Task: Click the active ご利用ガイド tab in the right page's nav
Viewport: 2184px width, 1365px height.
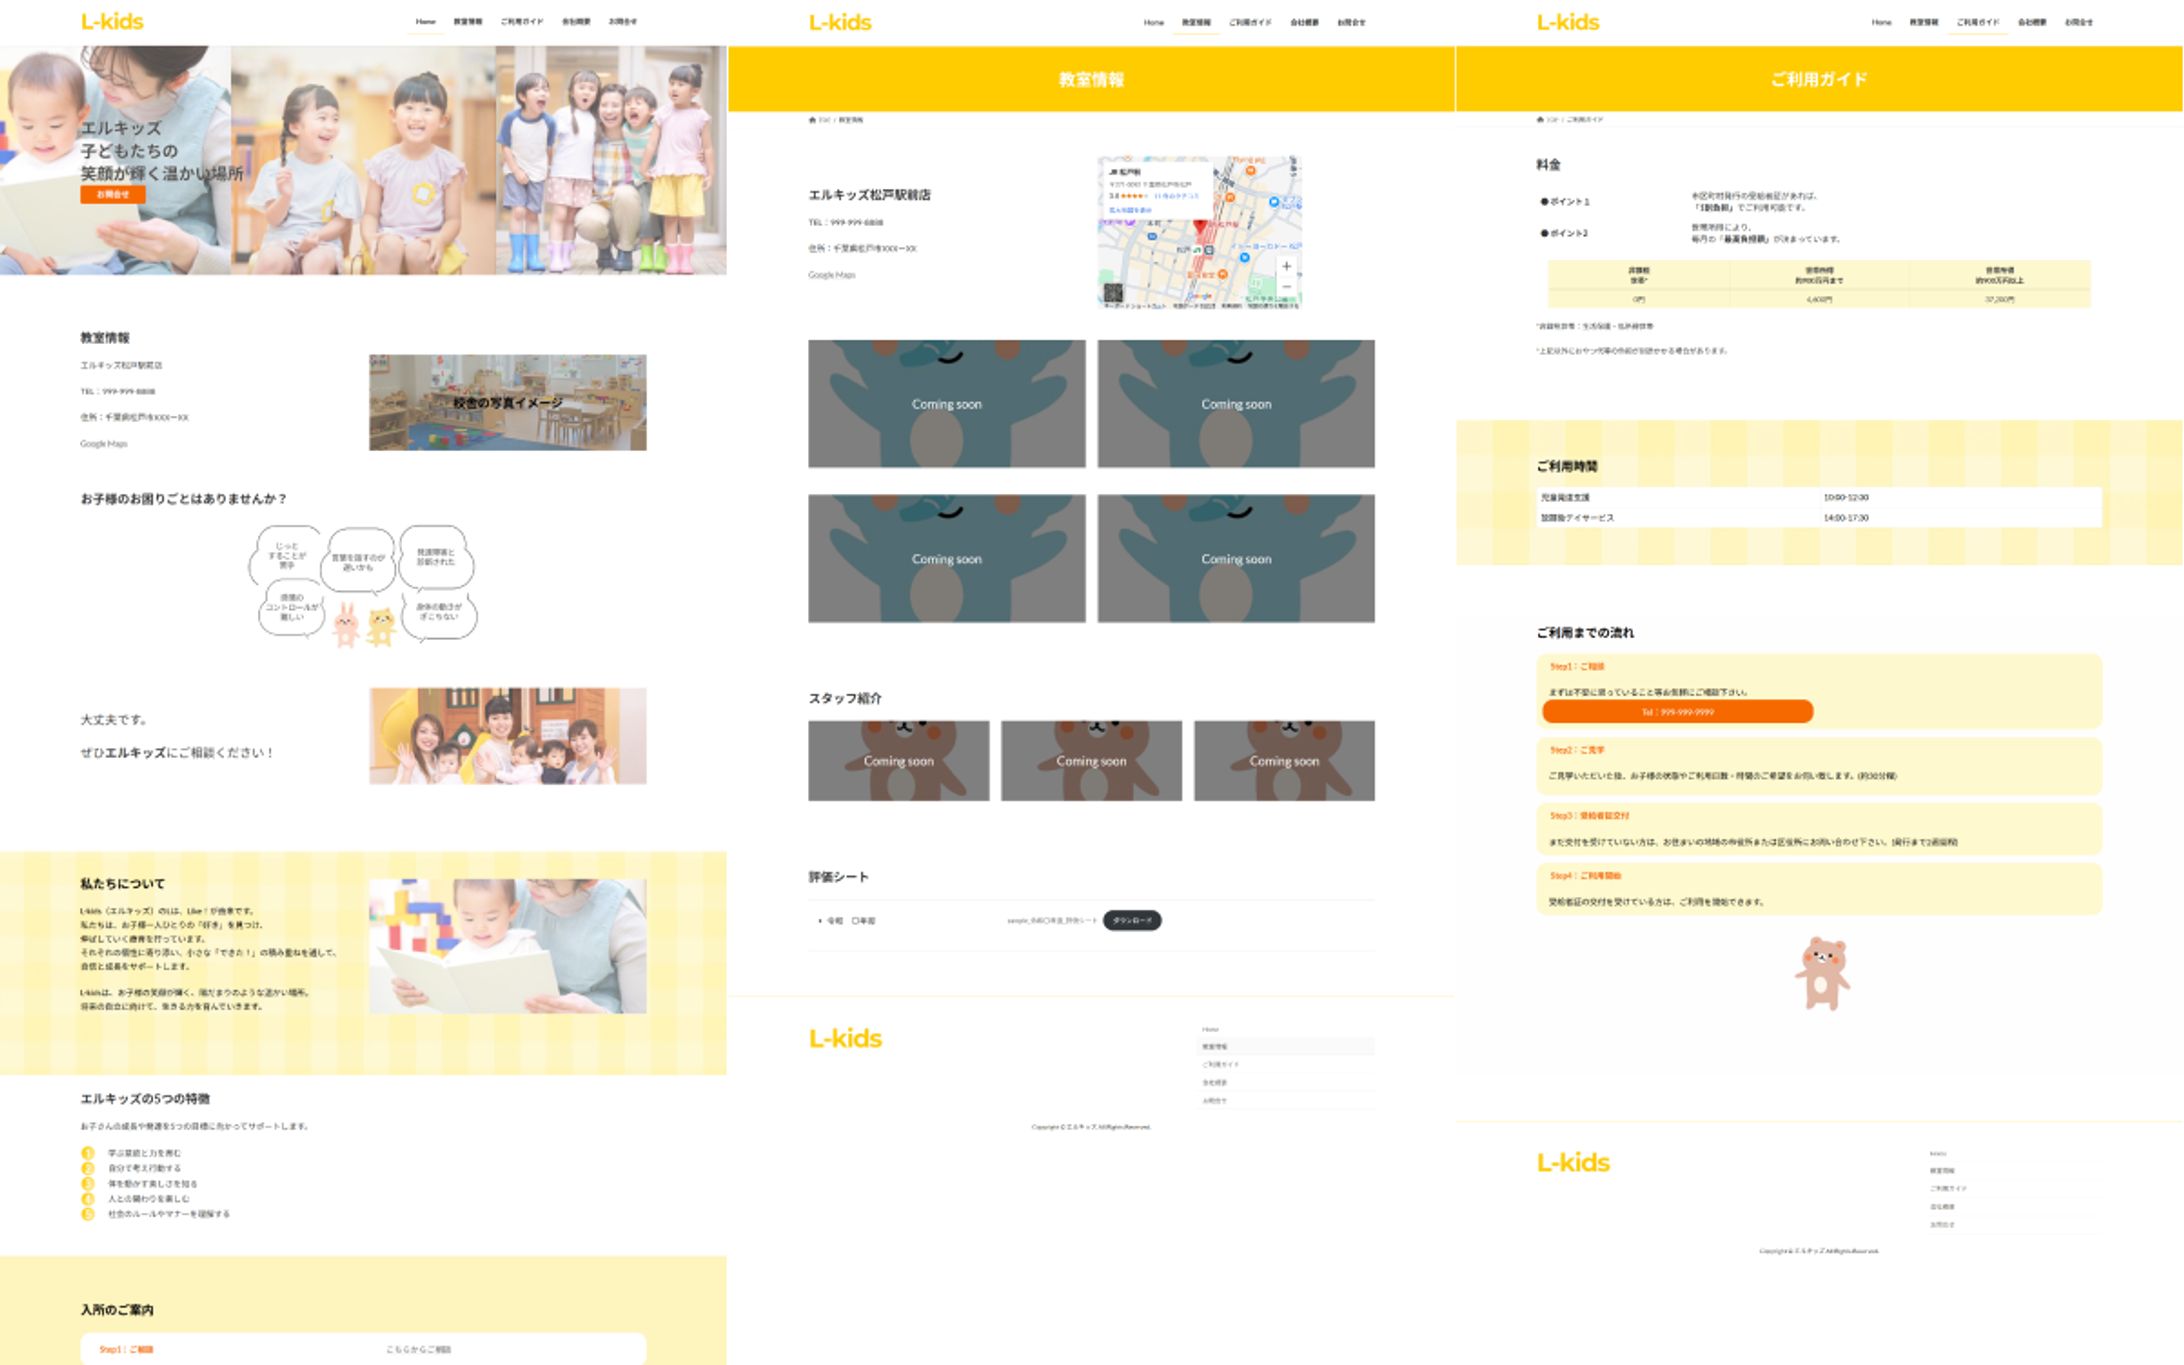Action: 1977,22
